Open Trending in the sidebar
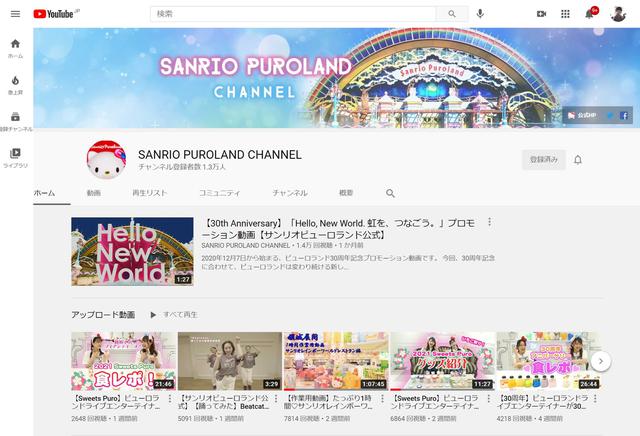 point(15,85)
